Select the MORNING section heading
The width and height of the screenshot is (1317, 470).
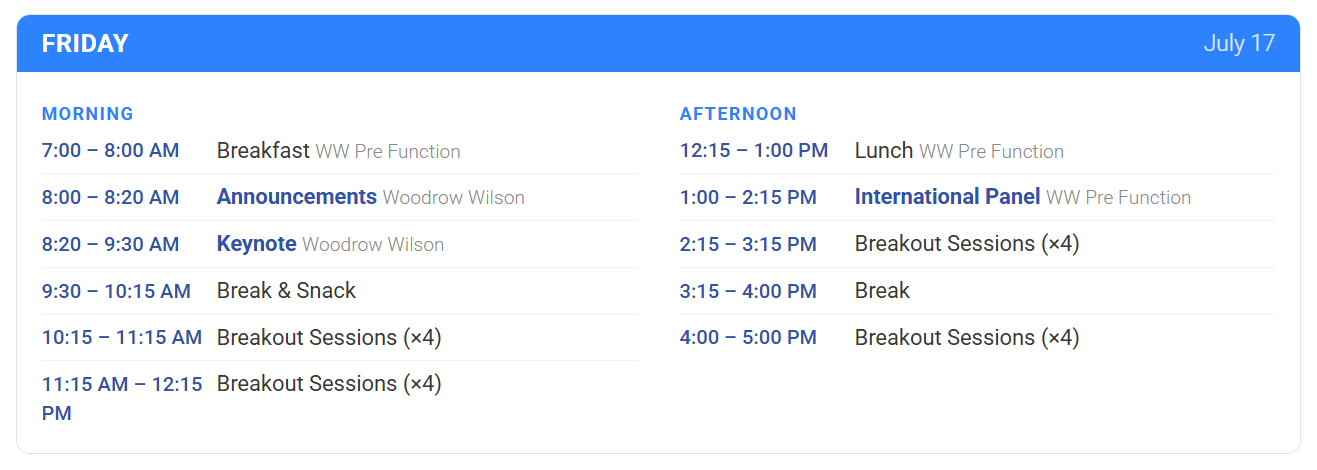pos(87,114)
